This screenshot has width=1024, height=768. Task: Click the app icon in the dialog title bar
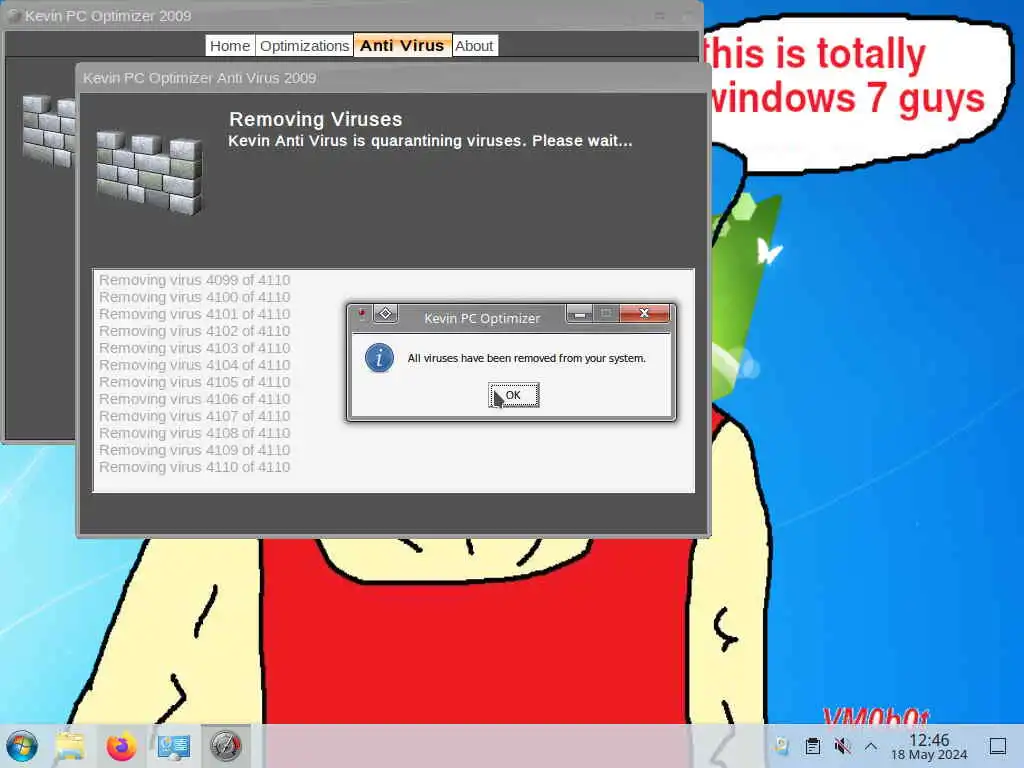(360, 314)
